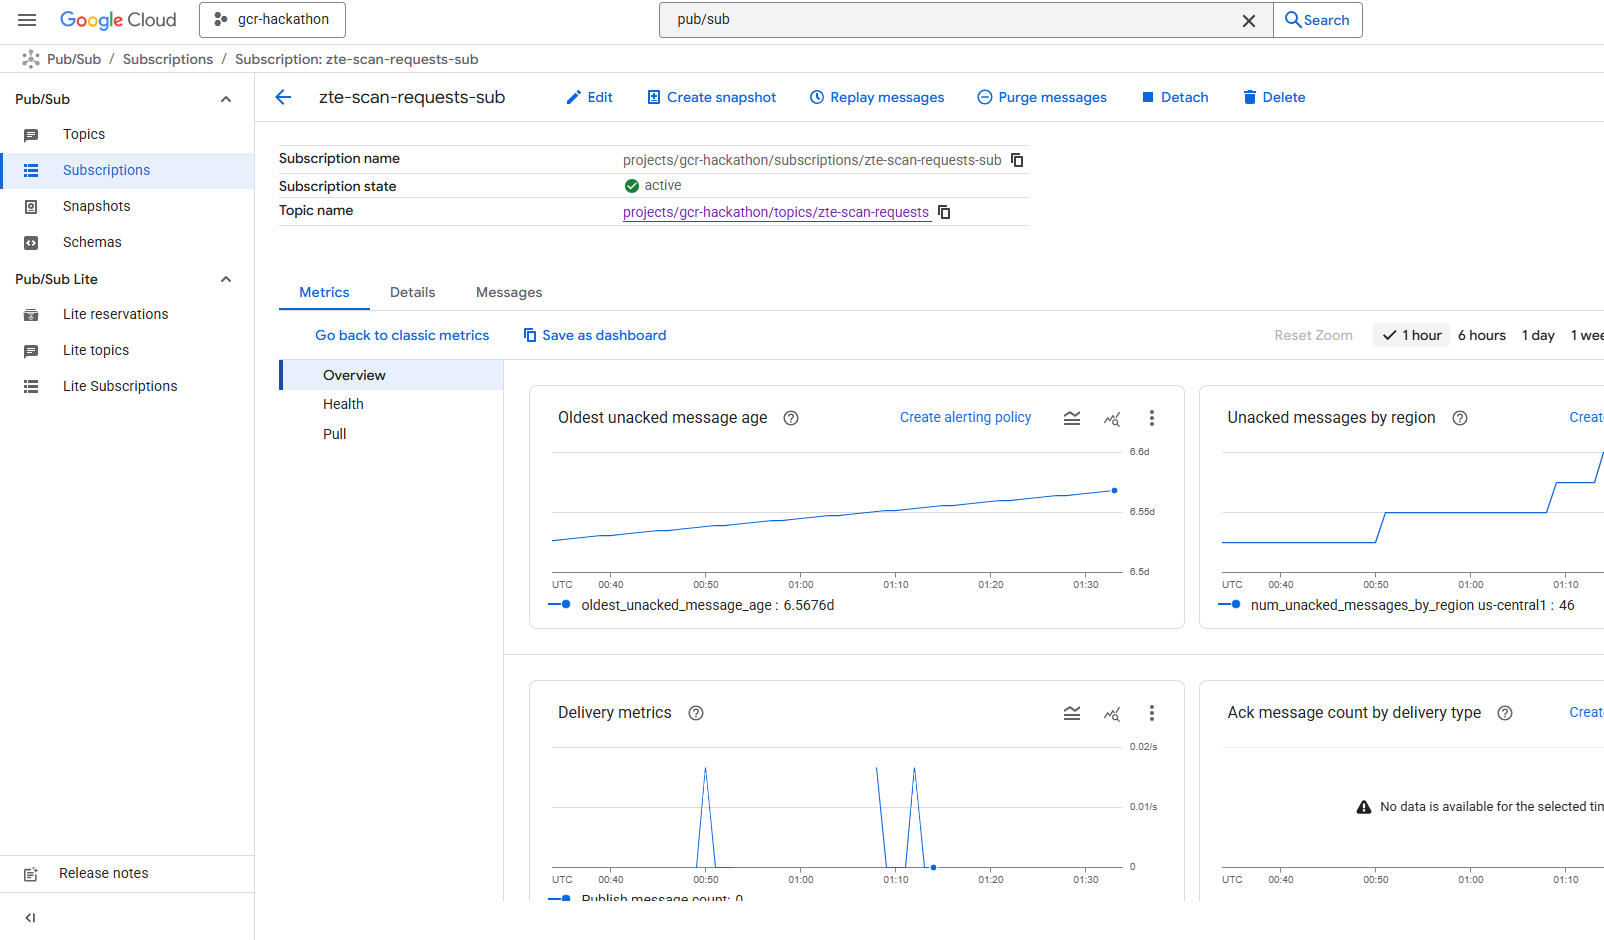Click Go back to classic metrics
Image resolution: width=1604 pixels, height=940 pixels.
click(x=402, y=335)
